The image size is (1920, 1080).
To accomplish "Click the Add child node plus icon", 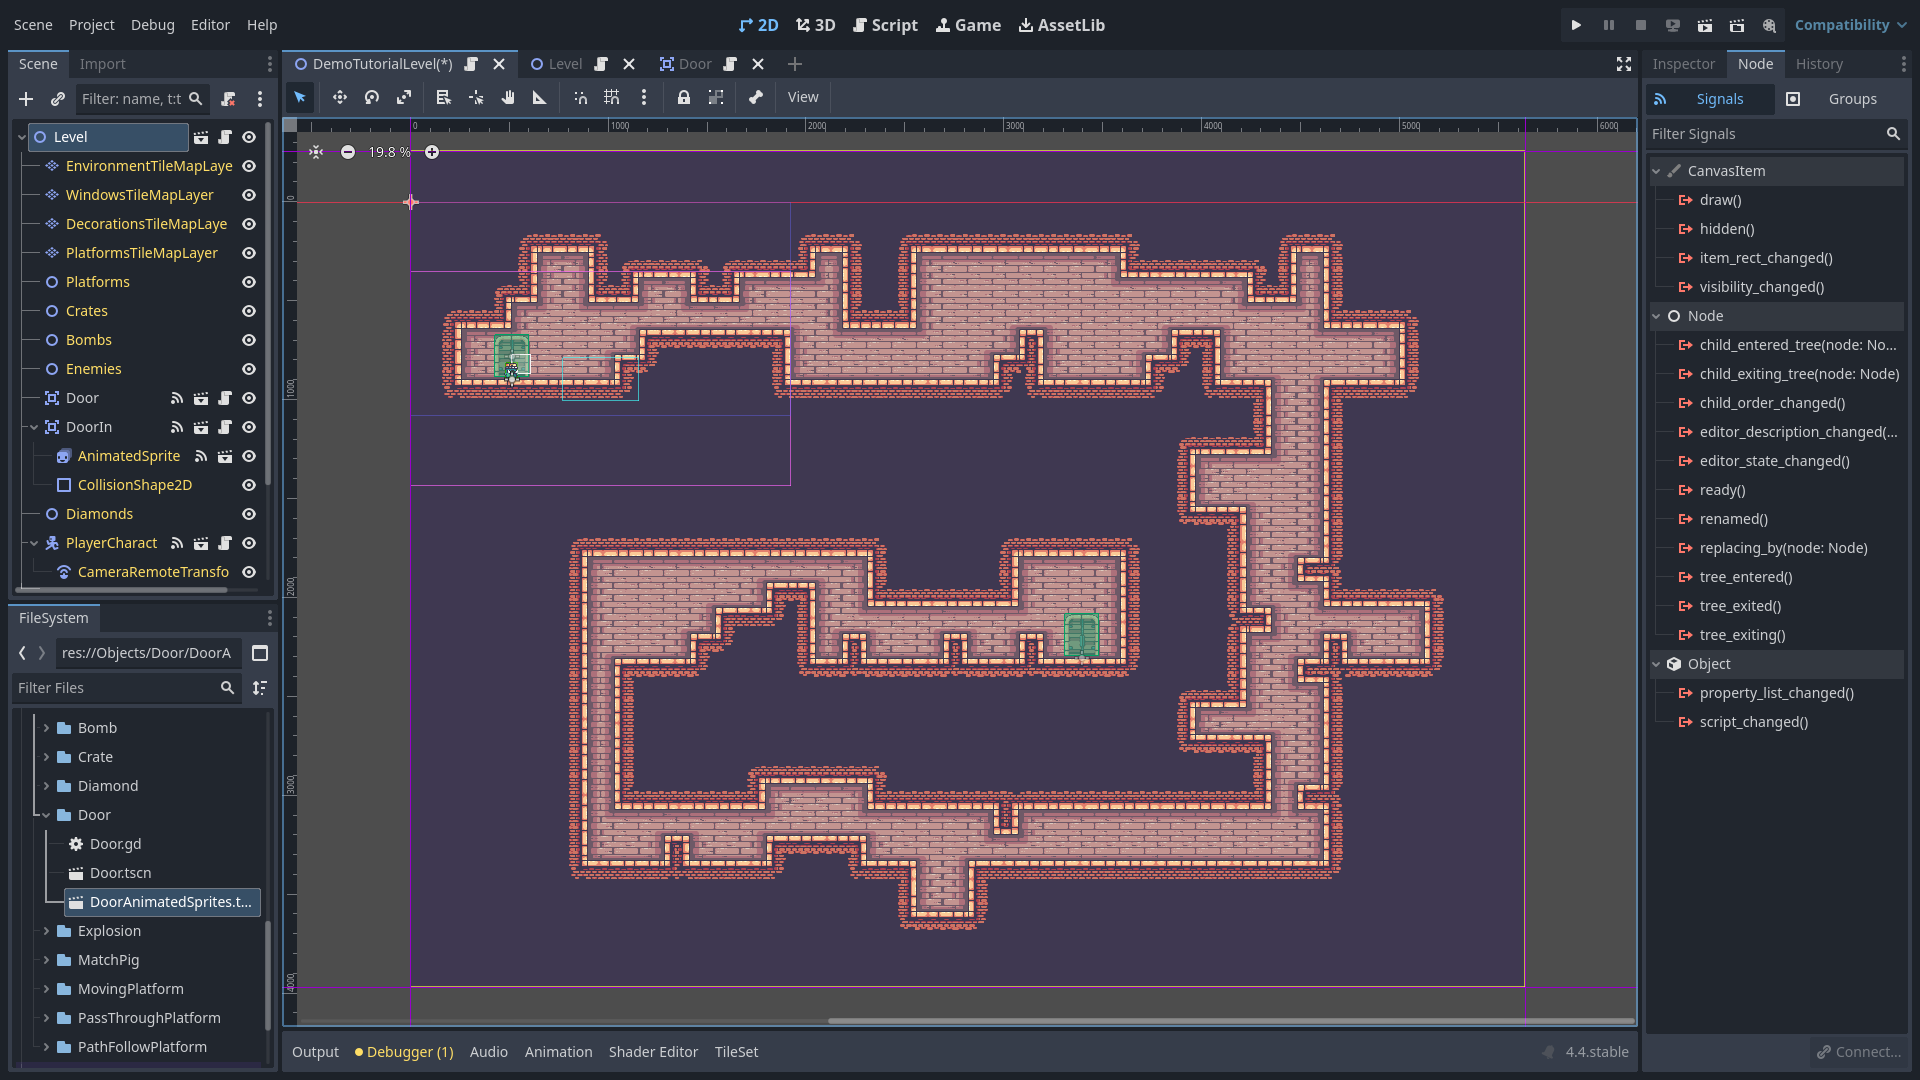I will tap(26, 99).
